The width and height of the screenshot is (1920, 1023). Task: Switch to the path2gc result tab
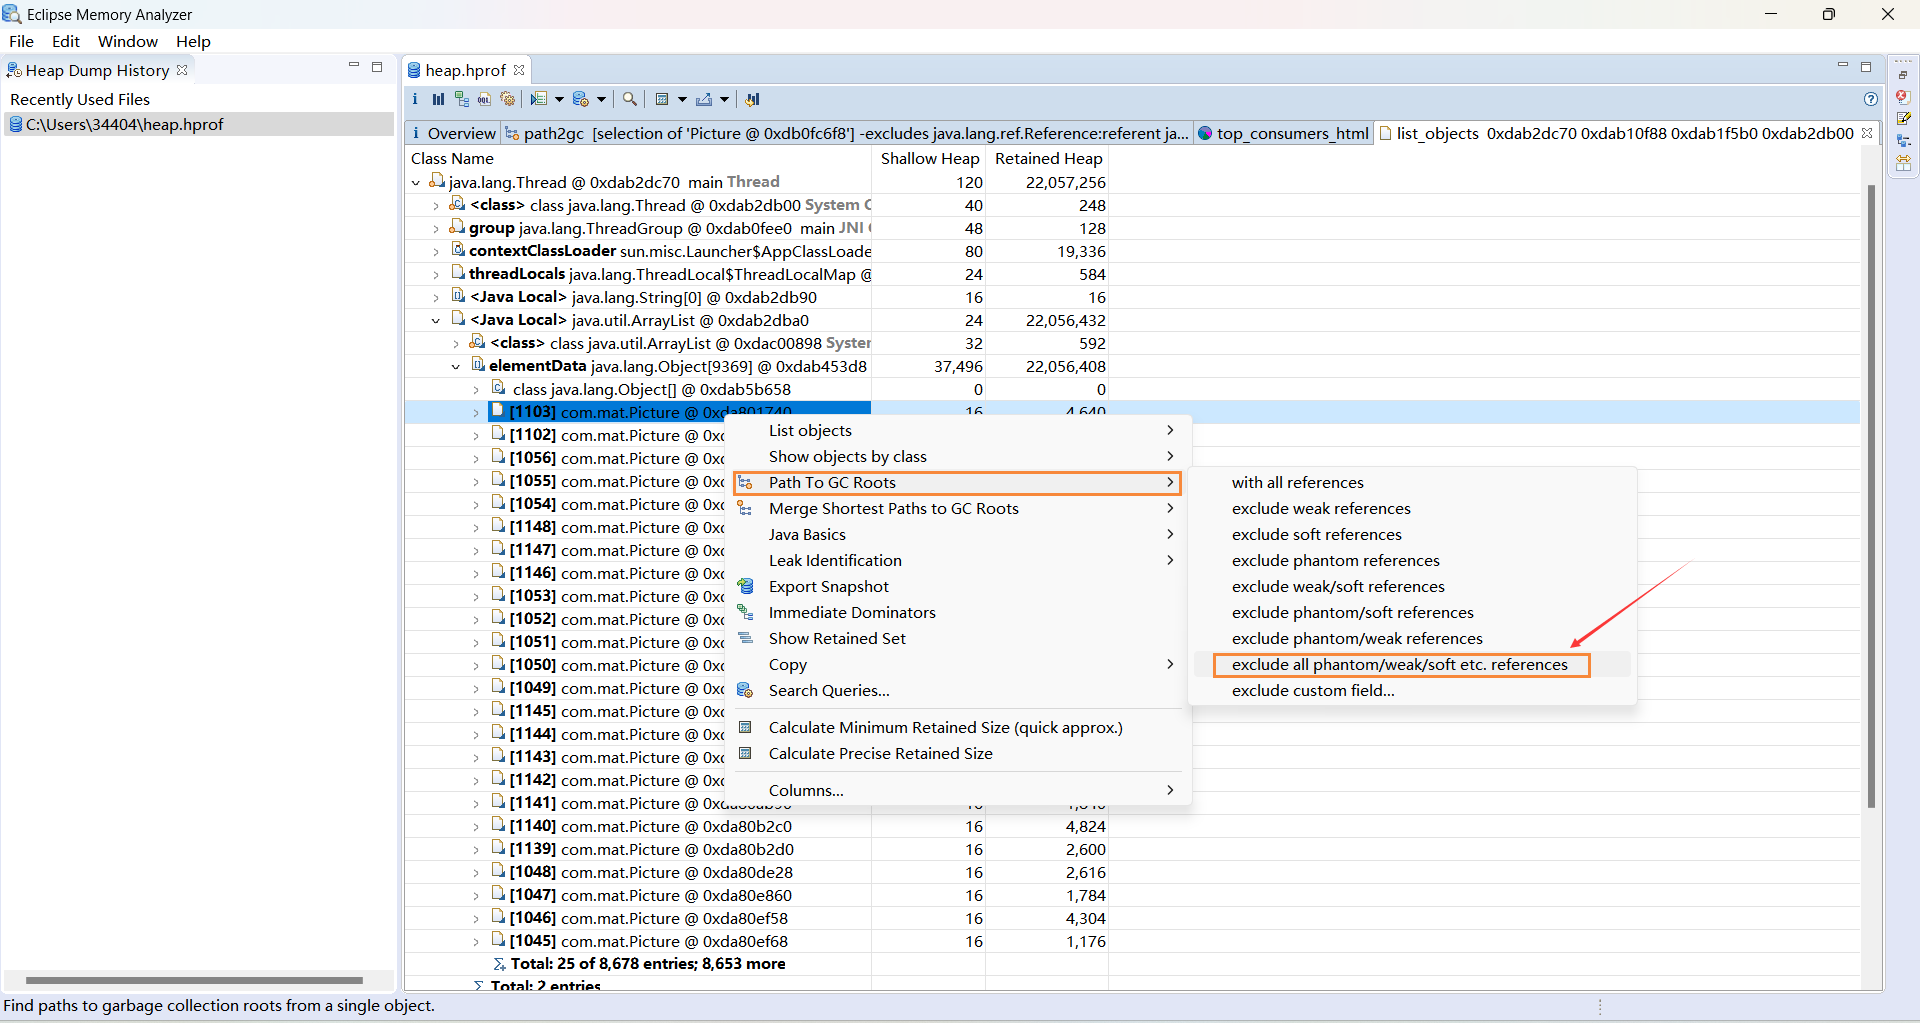click(847, 133)
